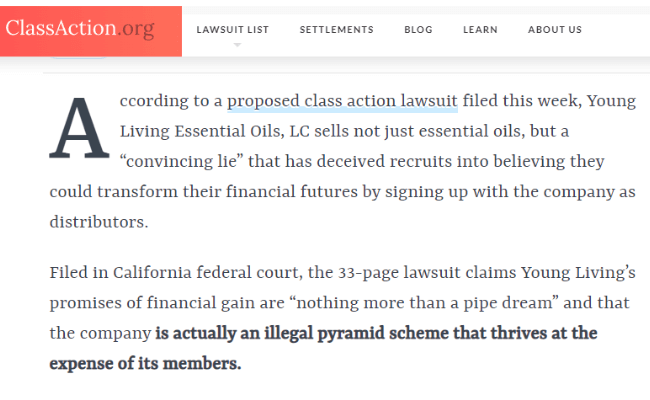Screen dimensions: 650x400
Task: Navigate to the Learn page
Action: tap(480, 30)
